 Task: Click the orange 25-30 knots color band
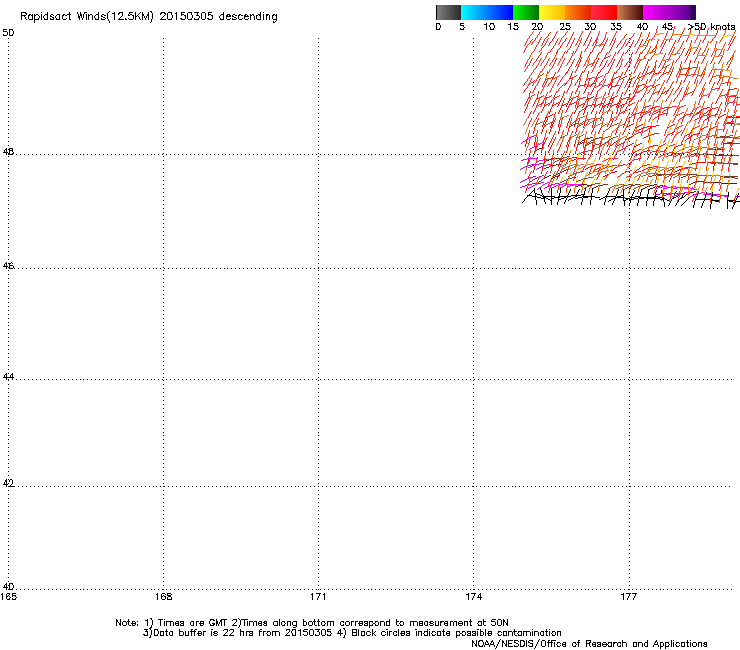point(578,12)
